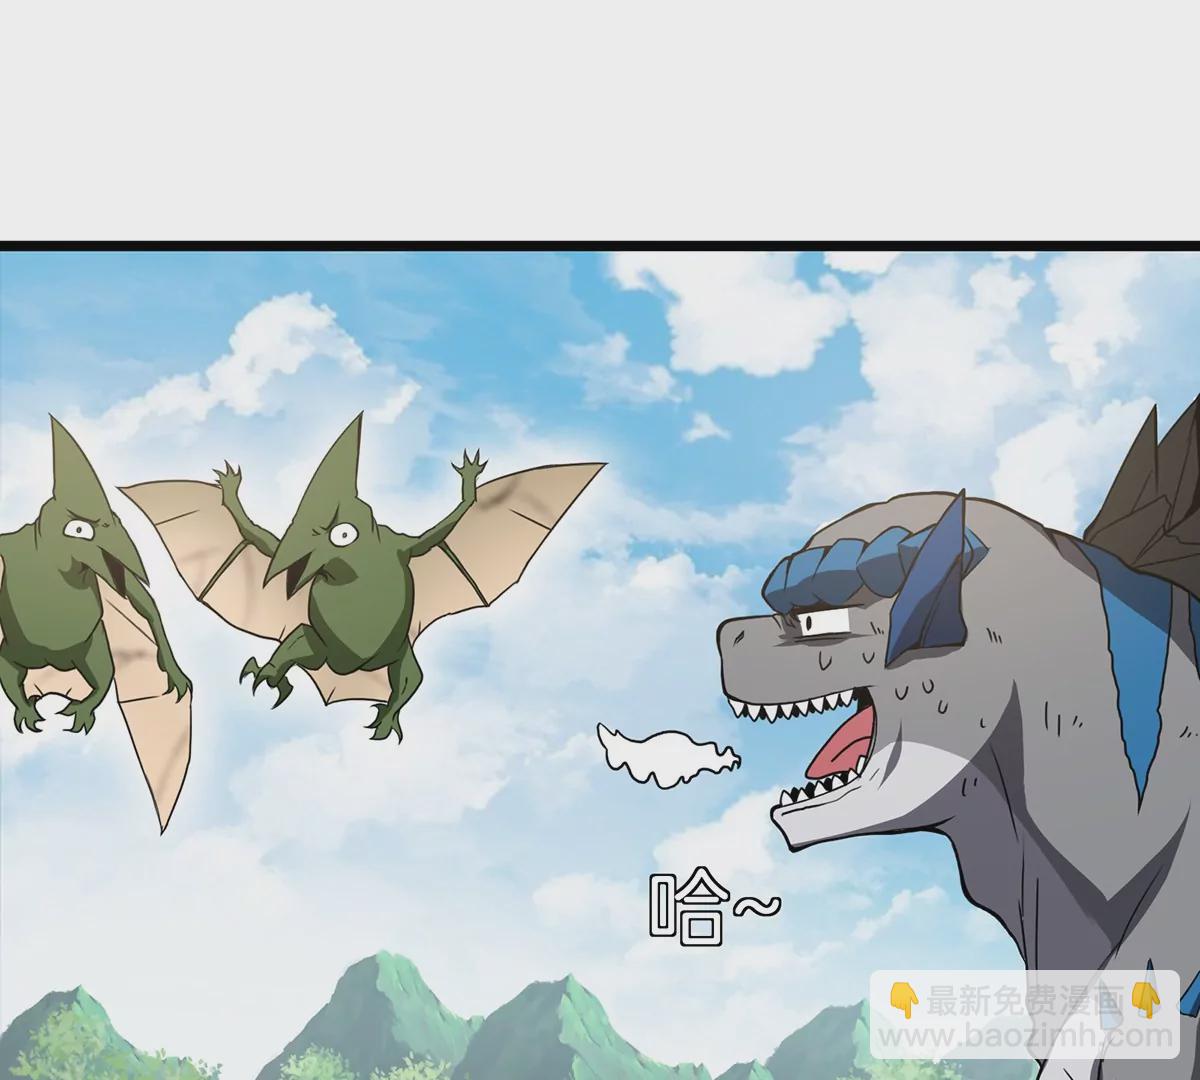The height and width of the screenshot is (1080, 1200).
Task: Click the white breath puff cloud
Action: [668, 755]
